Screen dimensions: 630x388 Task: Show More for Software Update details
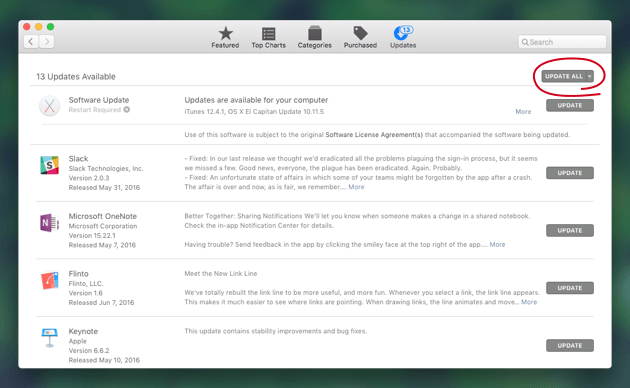click(523, 112)
